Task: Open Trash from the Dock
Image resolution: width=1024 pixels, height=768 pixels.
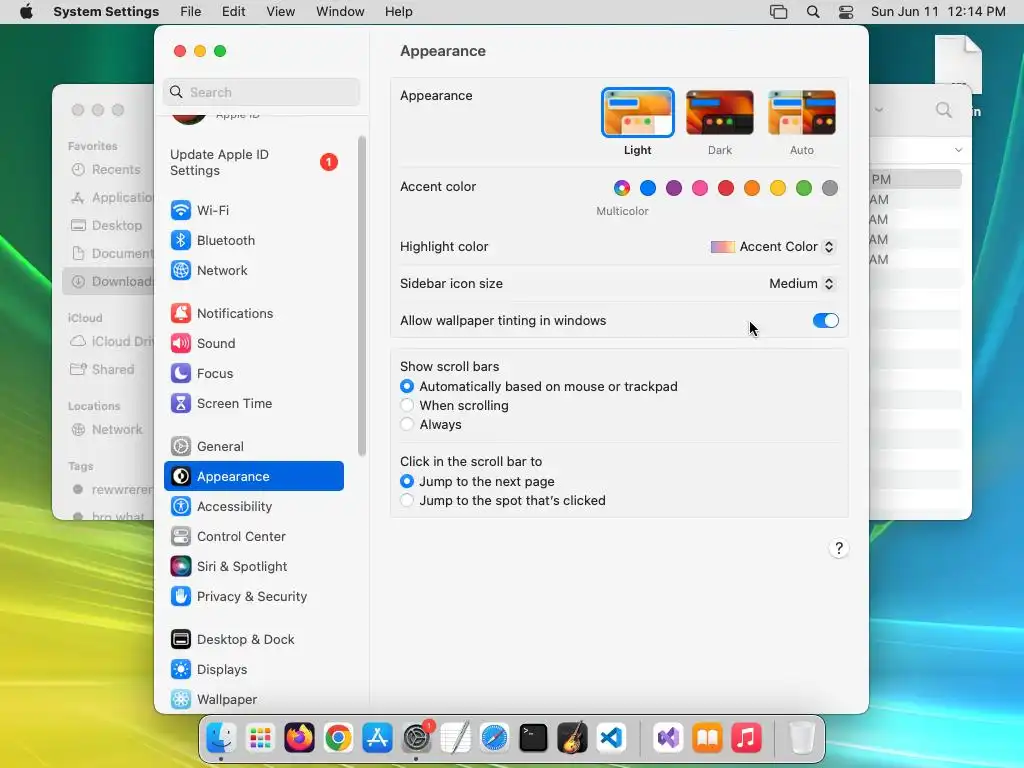Action: click(x=802, y=739)
